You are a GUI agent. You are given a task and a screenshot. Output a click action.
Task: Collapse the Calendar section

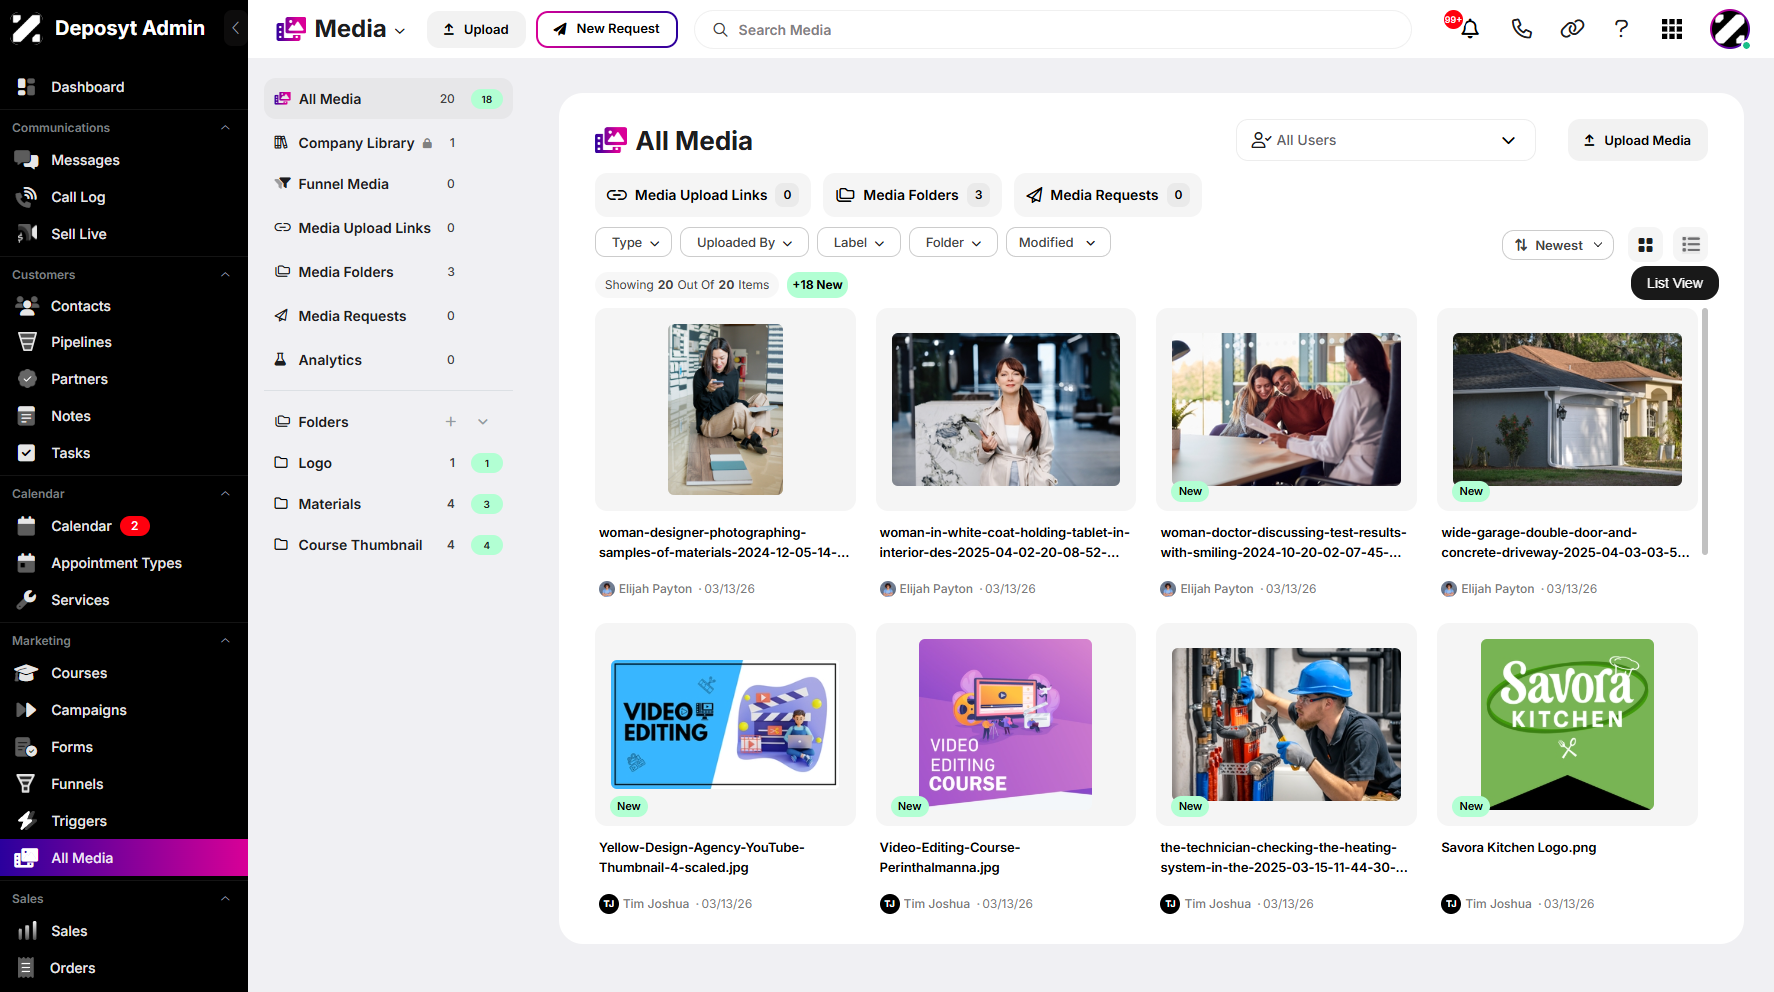225,494
